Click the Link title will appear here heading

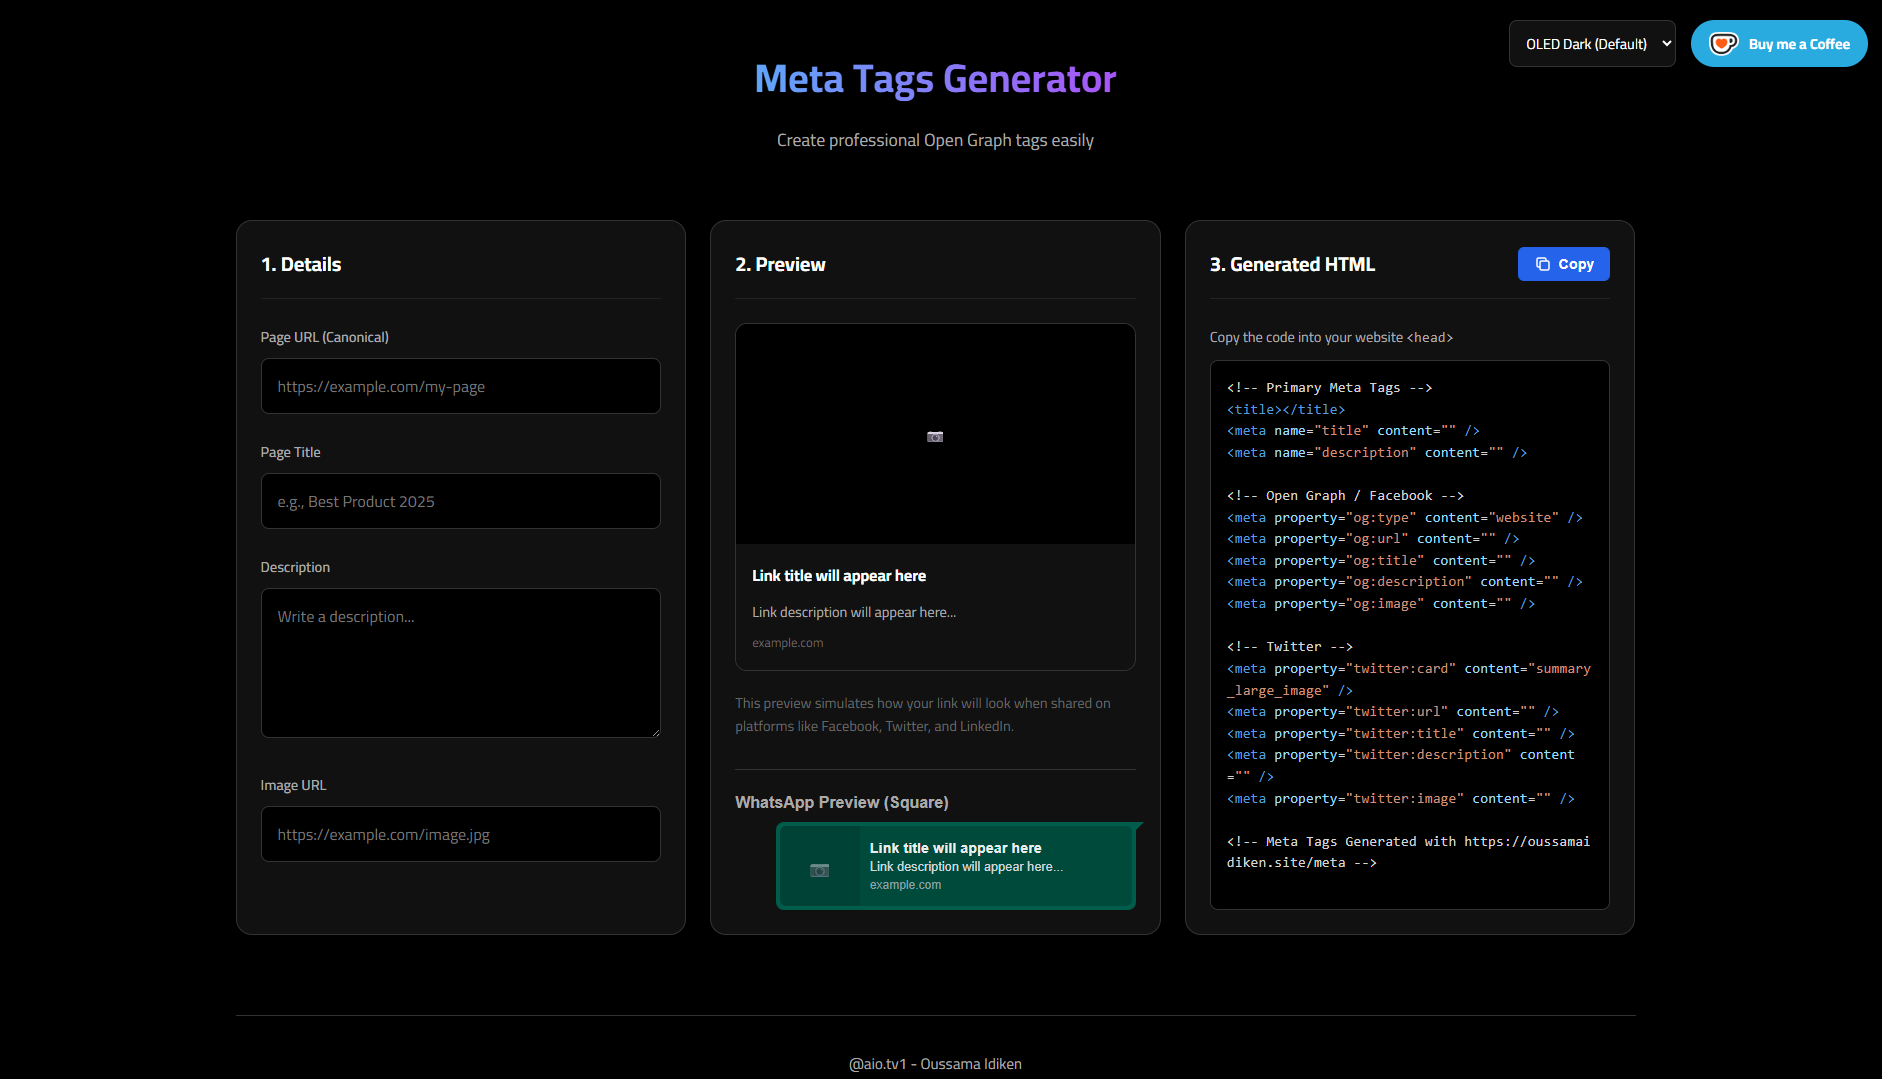(x=838, y=575)
